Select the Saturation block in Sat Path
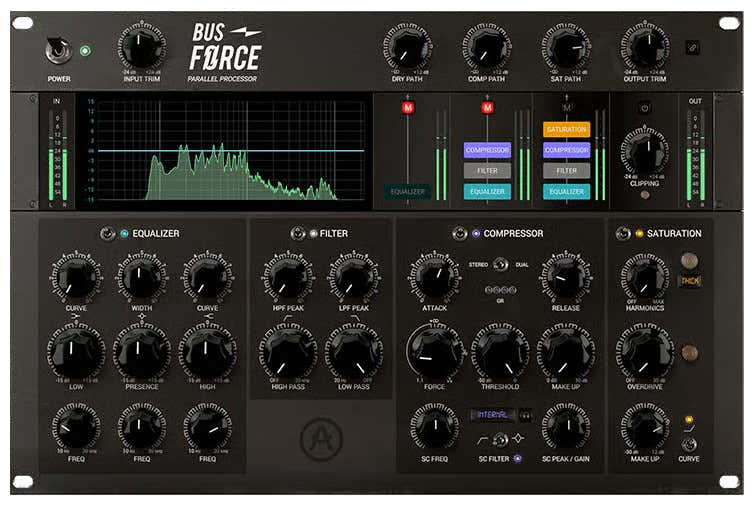Screen dimensions: 754x506 point(566,129)
